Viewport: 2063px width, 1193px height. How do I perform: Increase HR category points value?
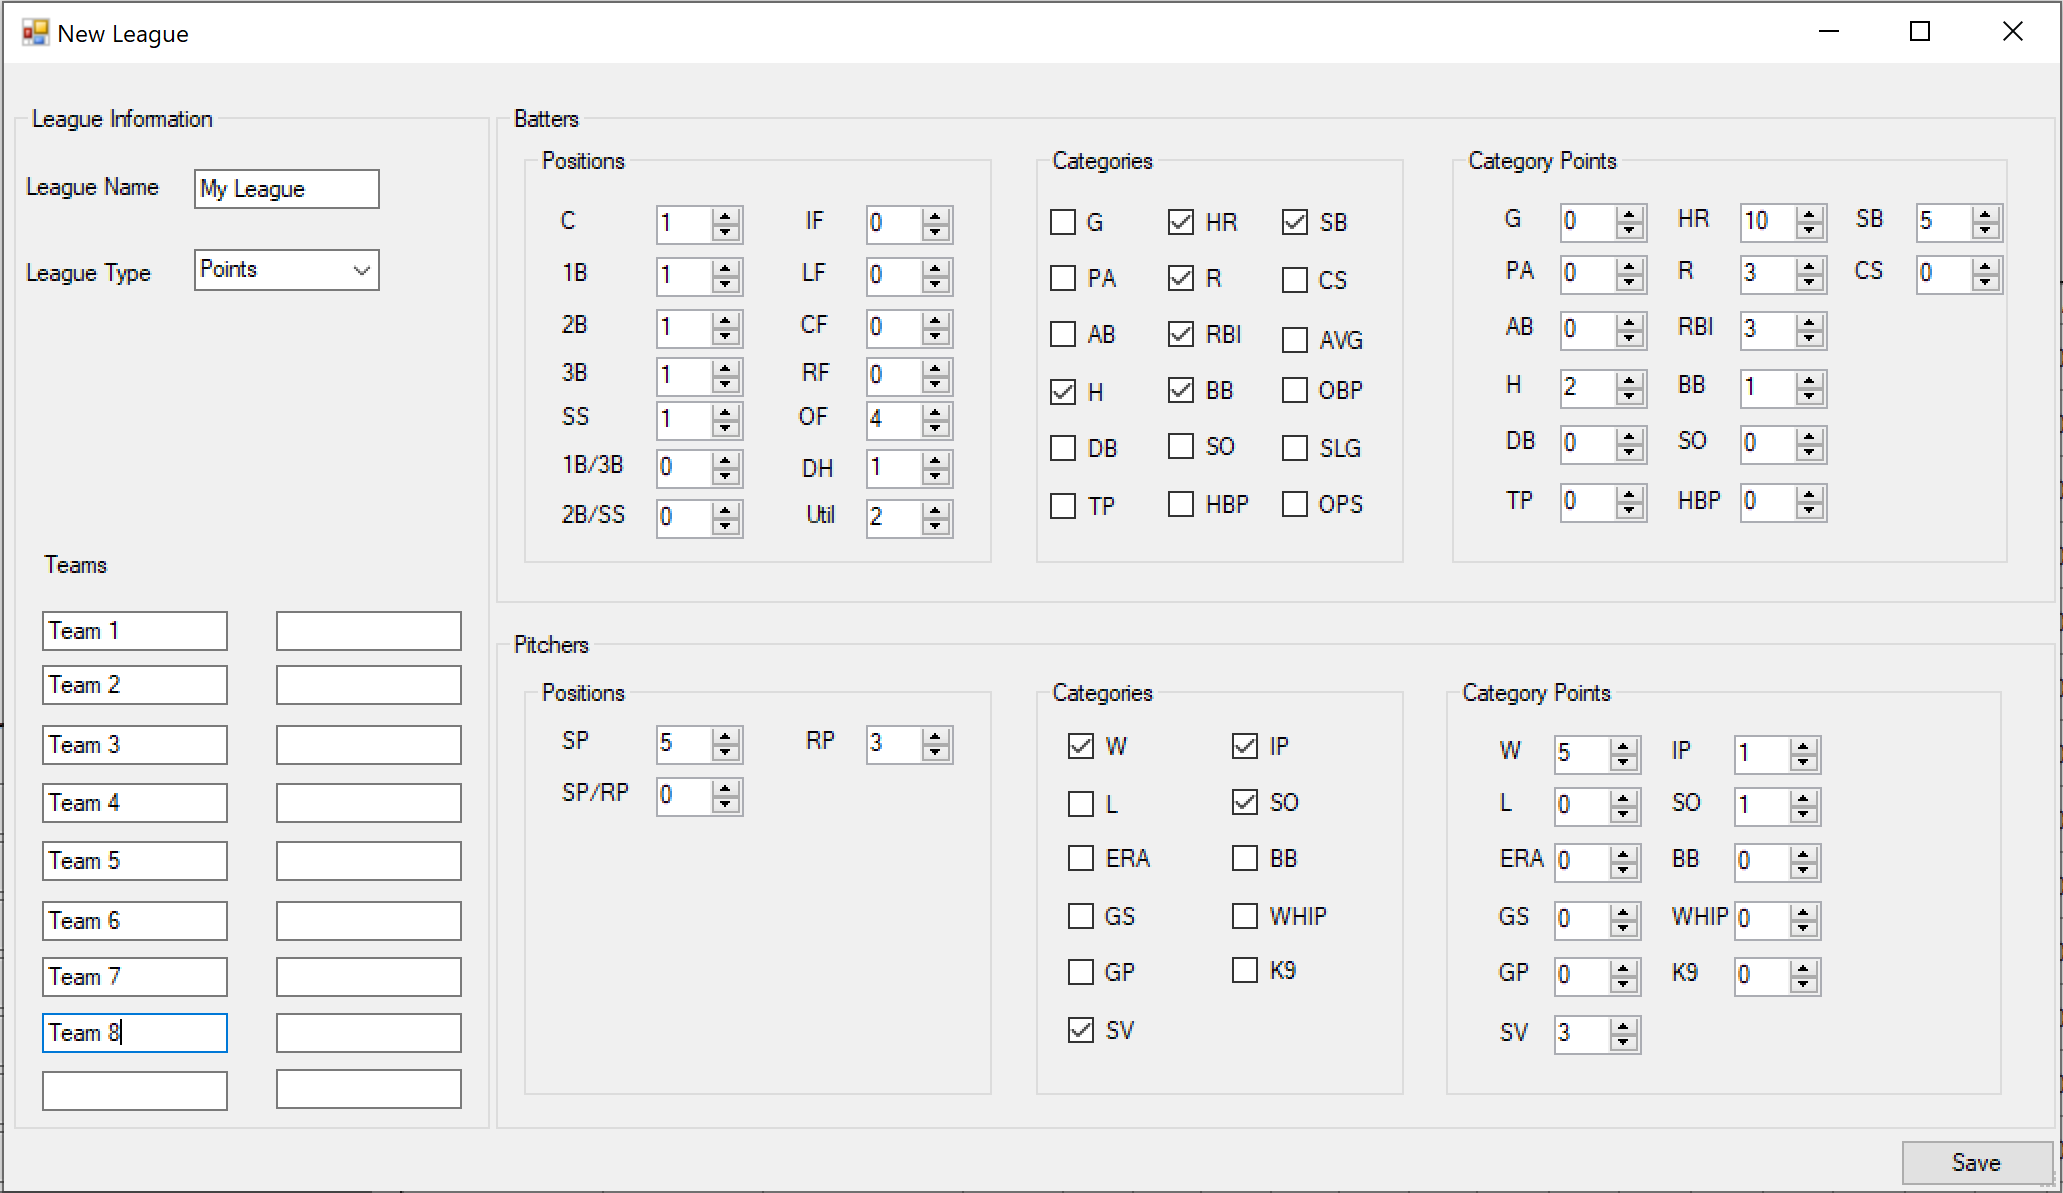click(x=1809, y=213)
